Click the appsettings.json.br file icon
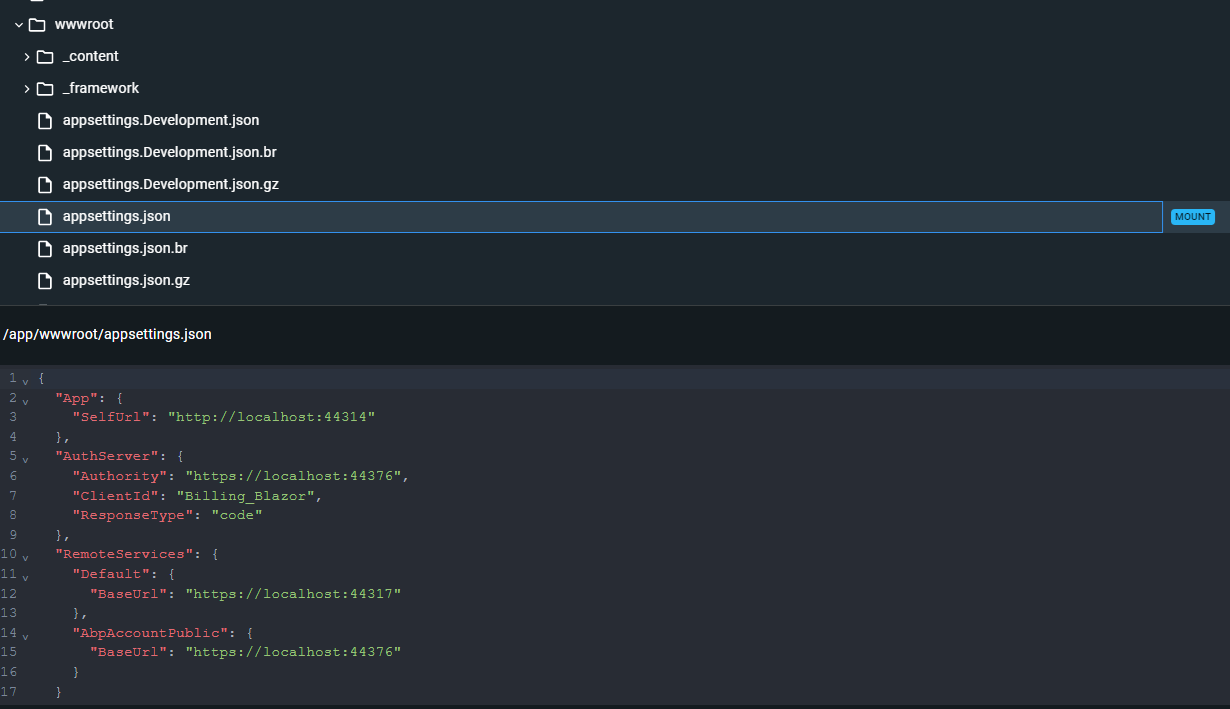The height and width of the screenshot is (709, 1230). click(x=45, y=248)
